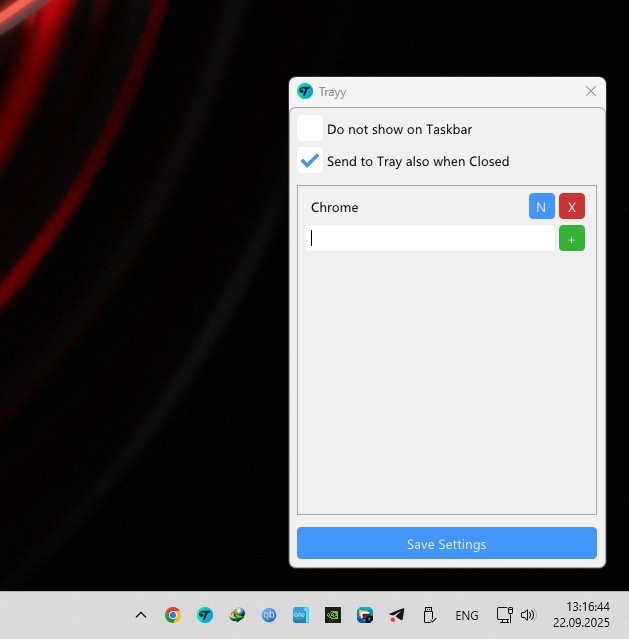The height and width of the screenshot is (639, 629).
Task: Click the blue N button for Chrome
Action: tap(541, 207)
